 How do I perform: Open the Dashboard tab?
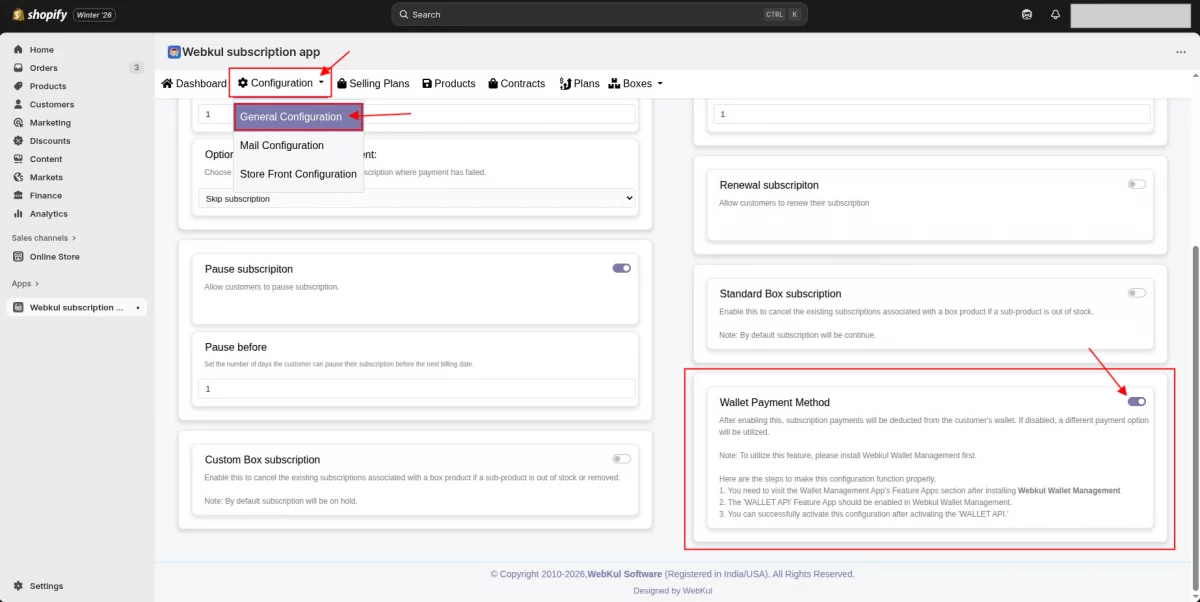[x=194, y=83]
